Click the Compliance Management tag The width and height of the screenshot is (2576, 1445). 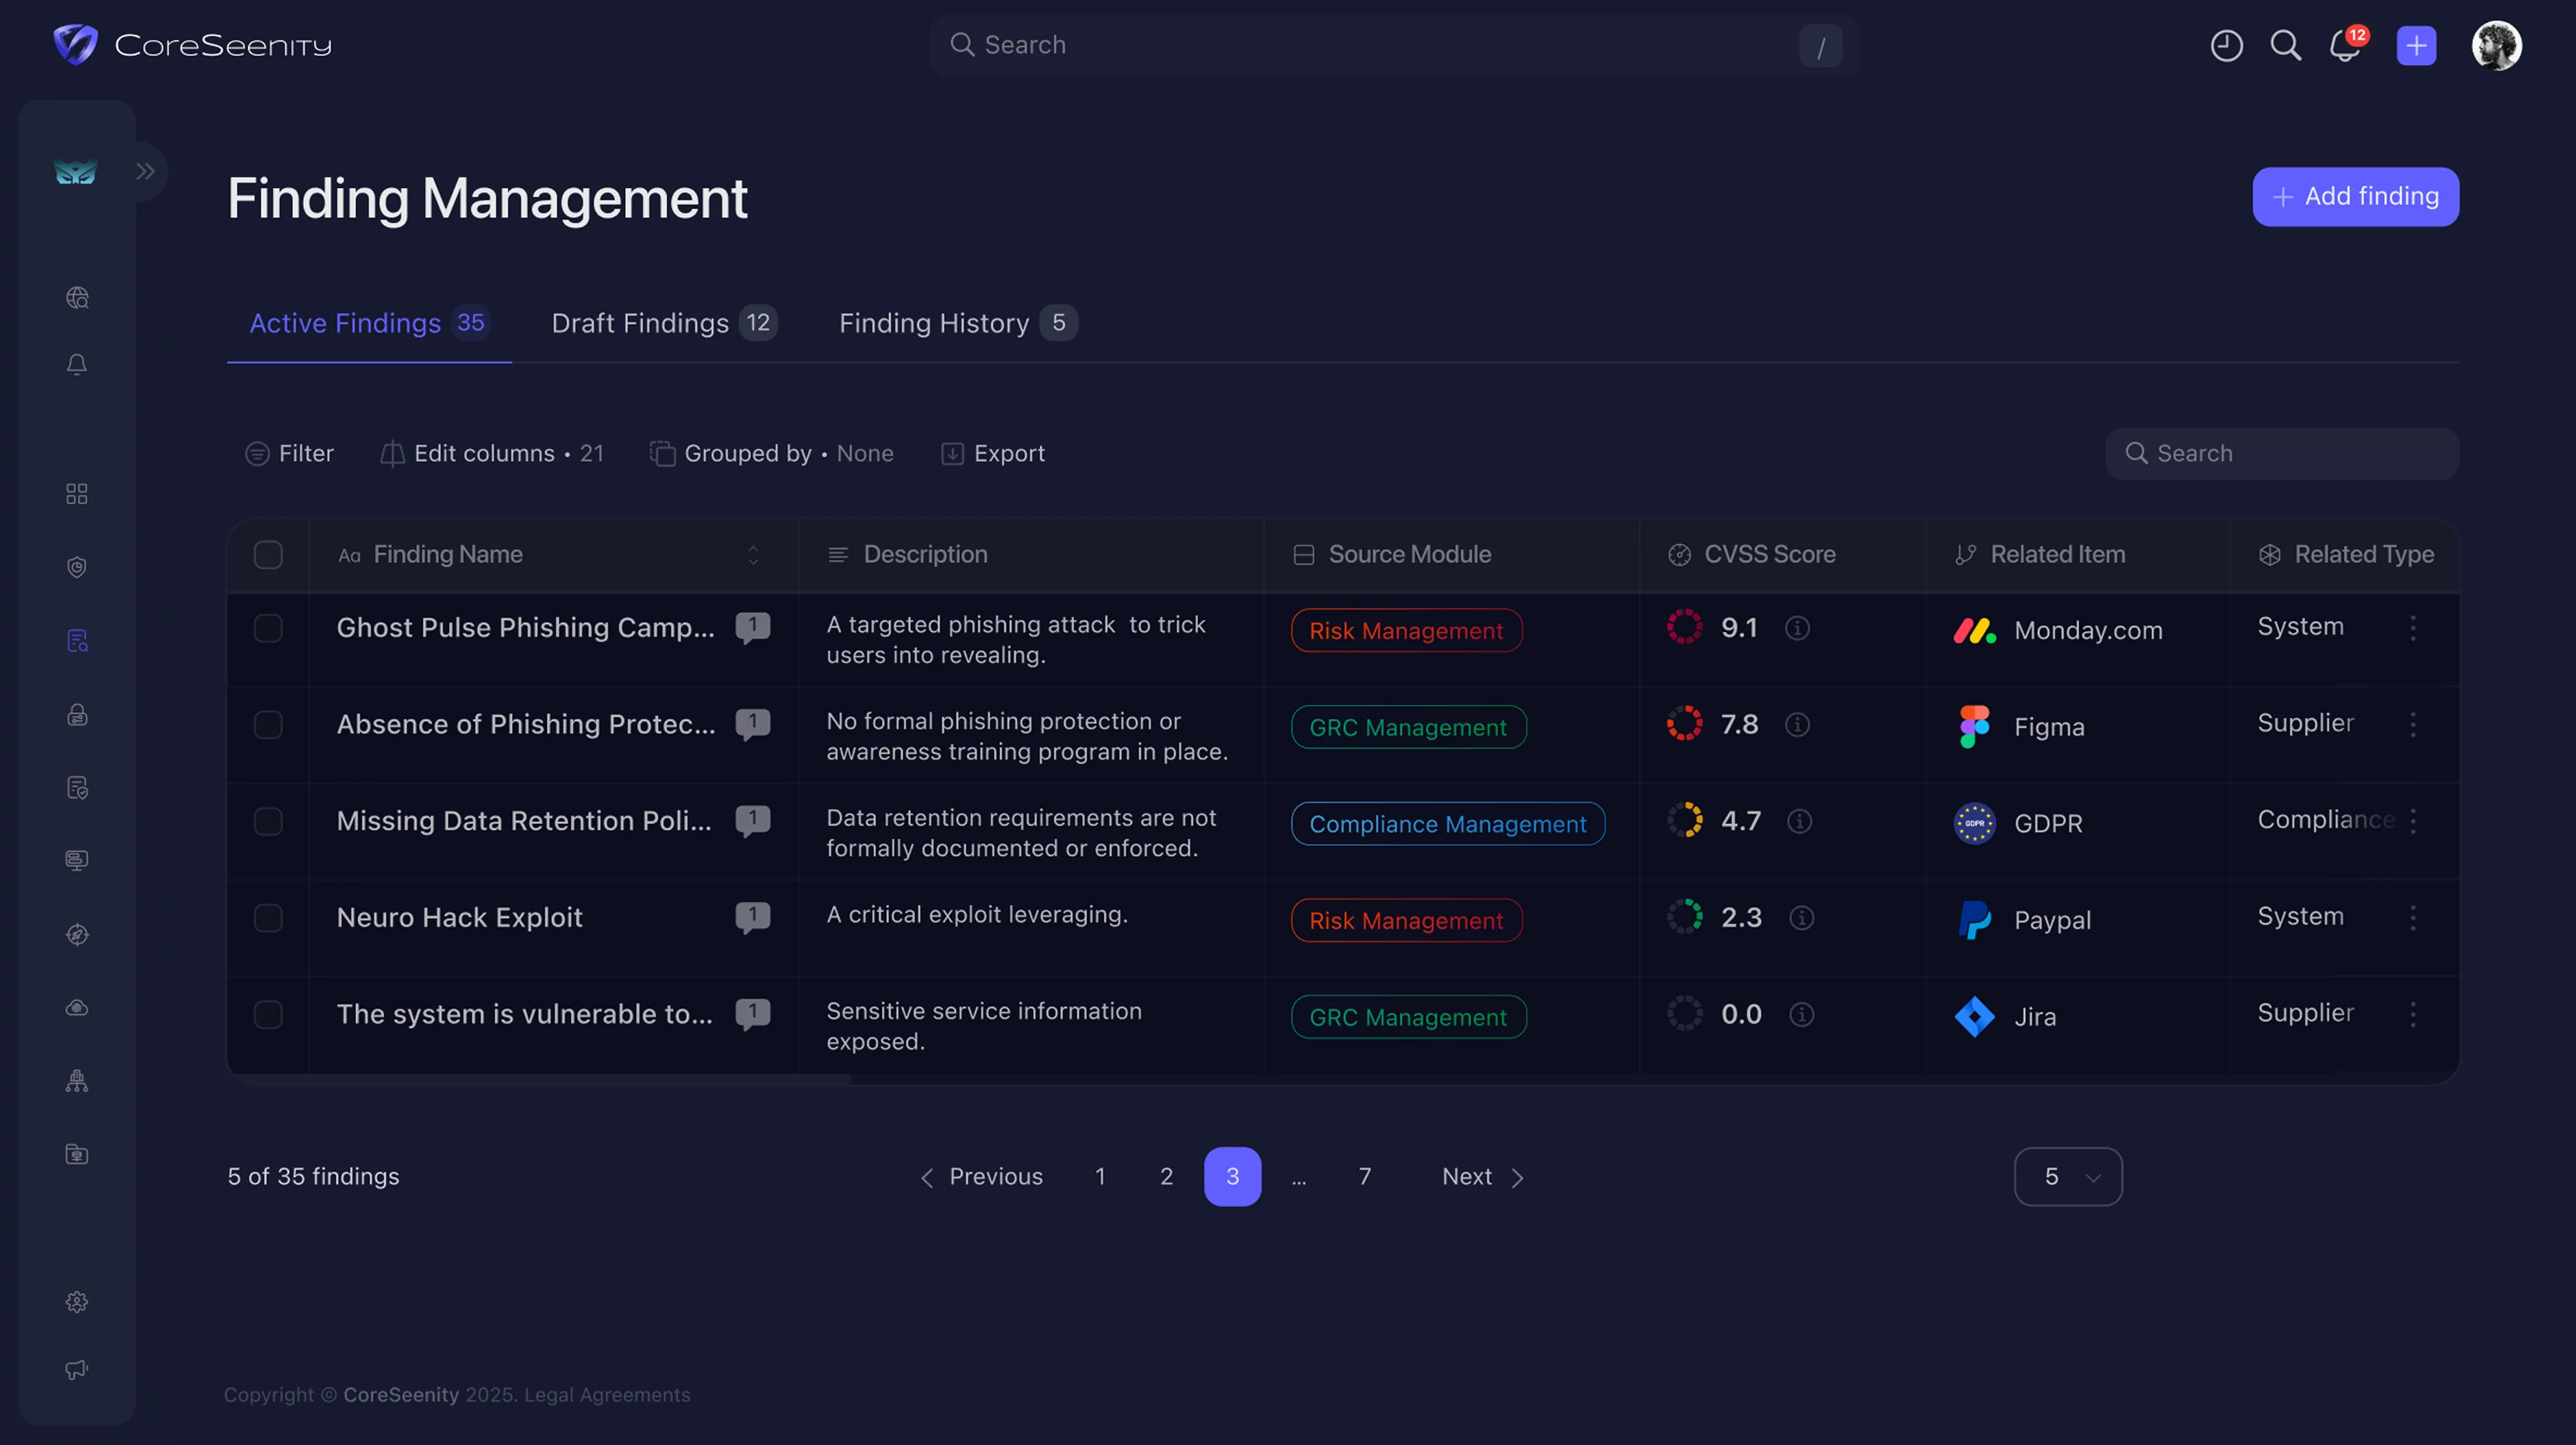[1448, 824]
